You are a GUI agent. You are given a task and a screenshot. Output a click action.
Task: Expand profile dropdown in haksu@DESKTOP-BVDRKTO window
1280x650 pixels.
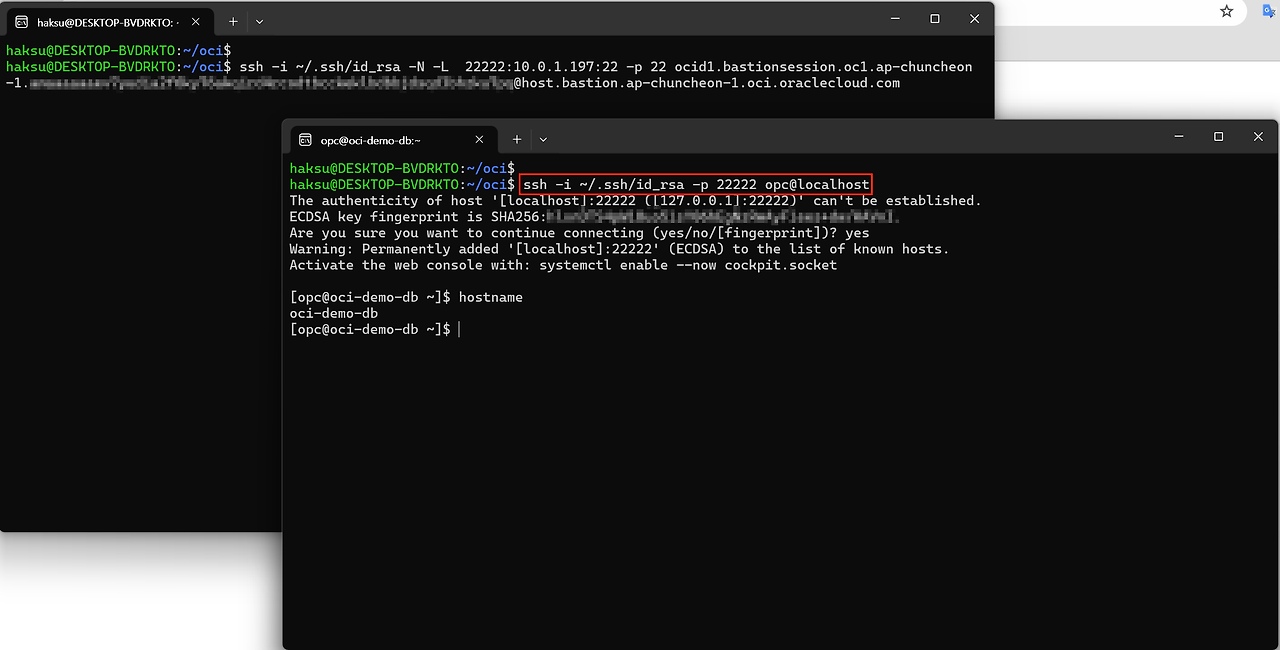260,21
